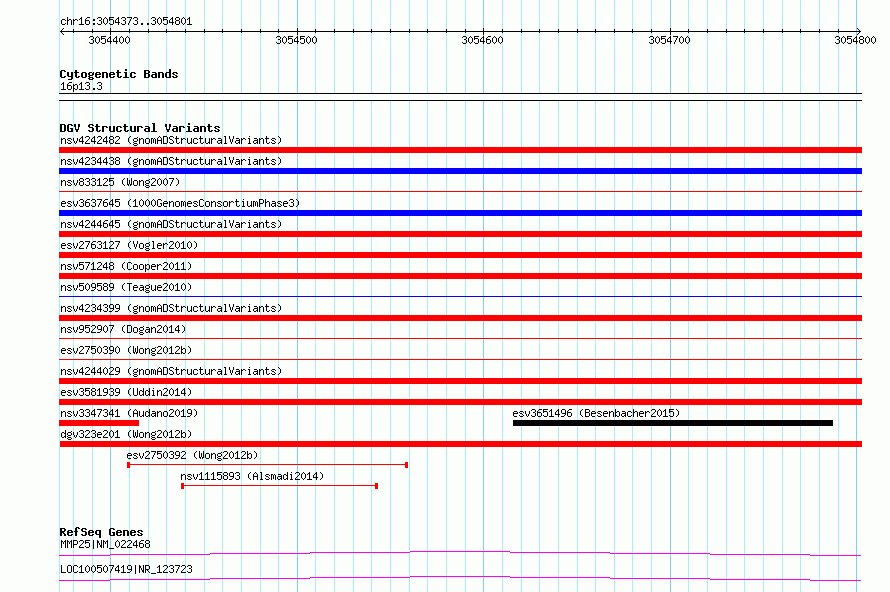Click the red bar under nsv4244645
The height and width of the screenshot is (592, 890).
coord(460,234)
